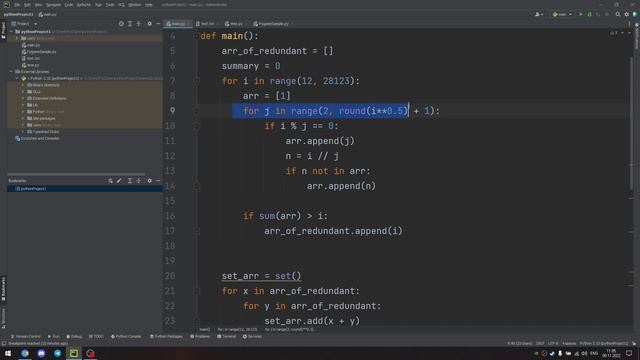Open the Windows Start menu
This screenshot has width=640, height=360.
pos(8,353)
